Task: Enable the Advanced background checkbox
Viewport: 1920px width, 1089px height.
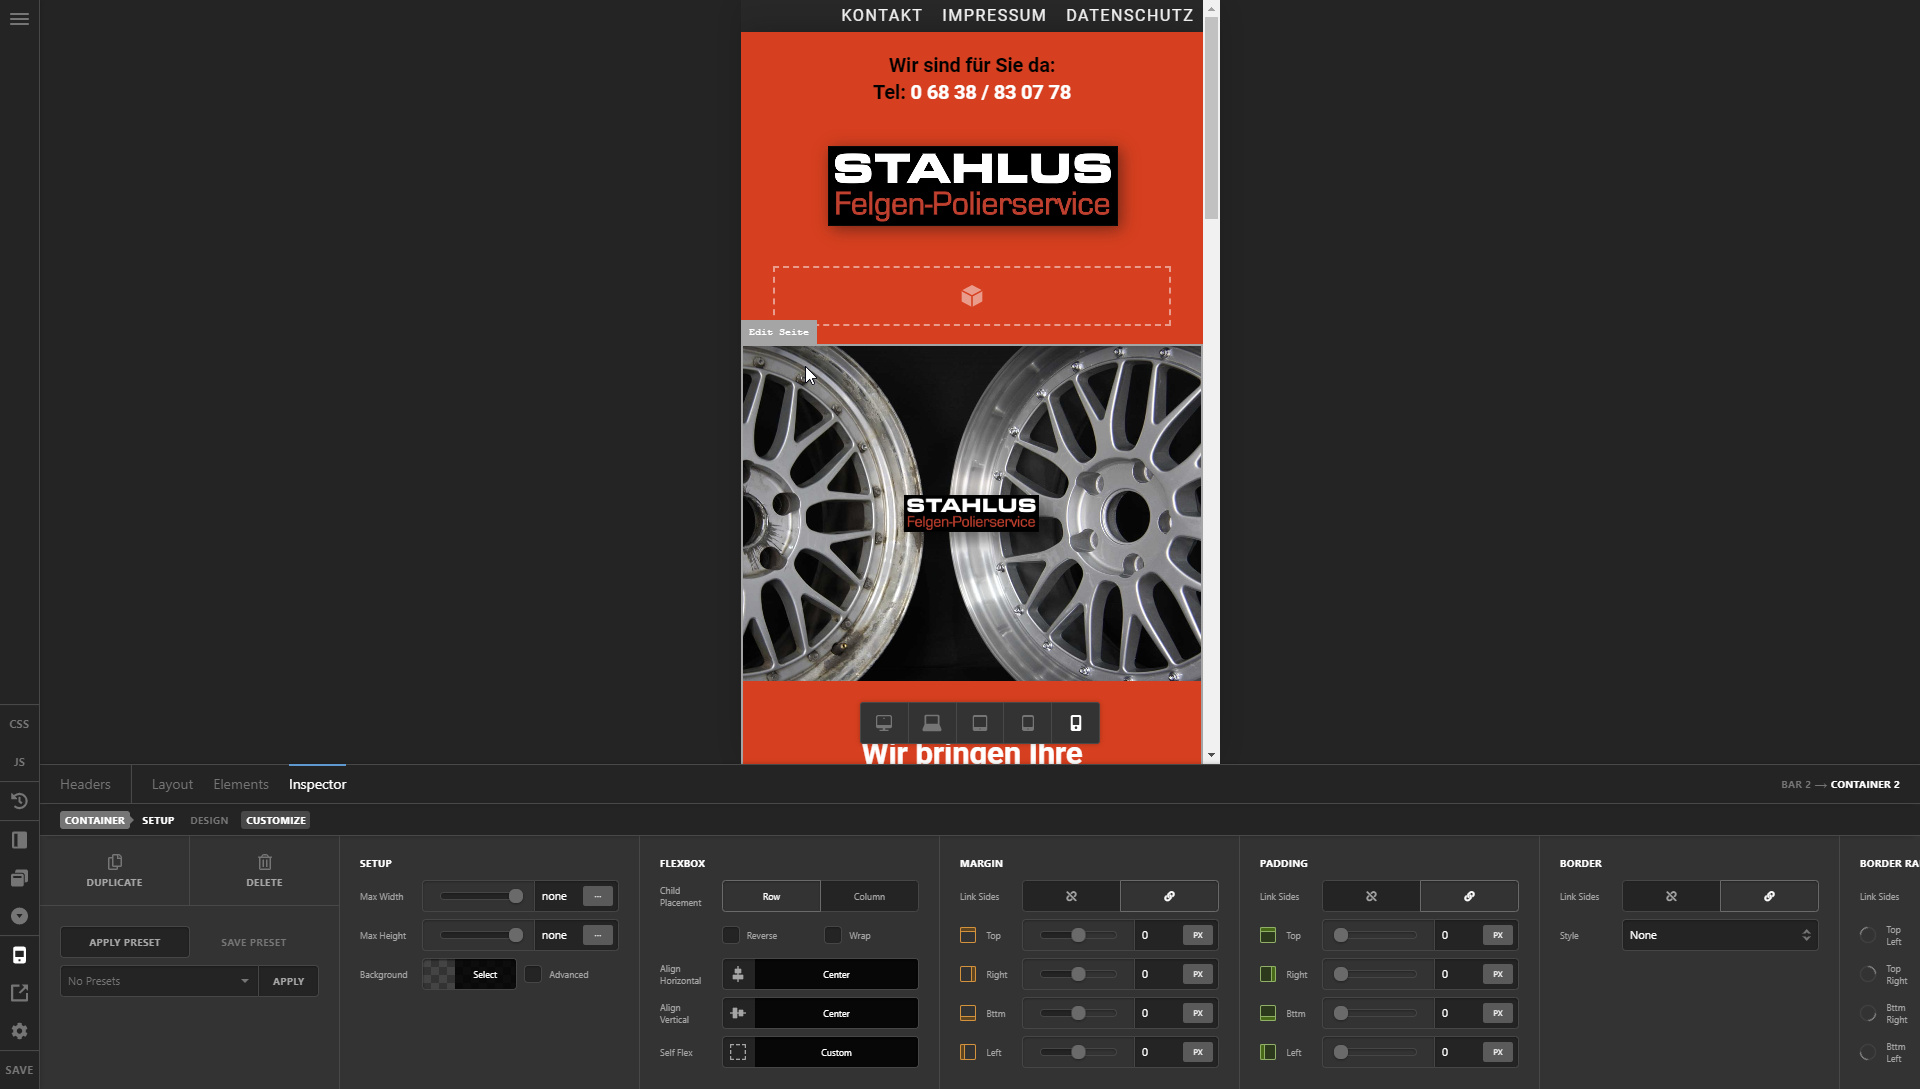Action: (x=533, y=974)
